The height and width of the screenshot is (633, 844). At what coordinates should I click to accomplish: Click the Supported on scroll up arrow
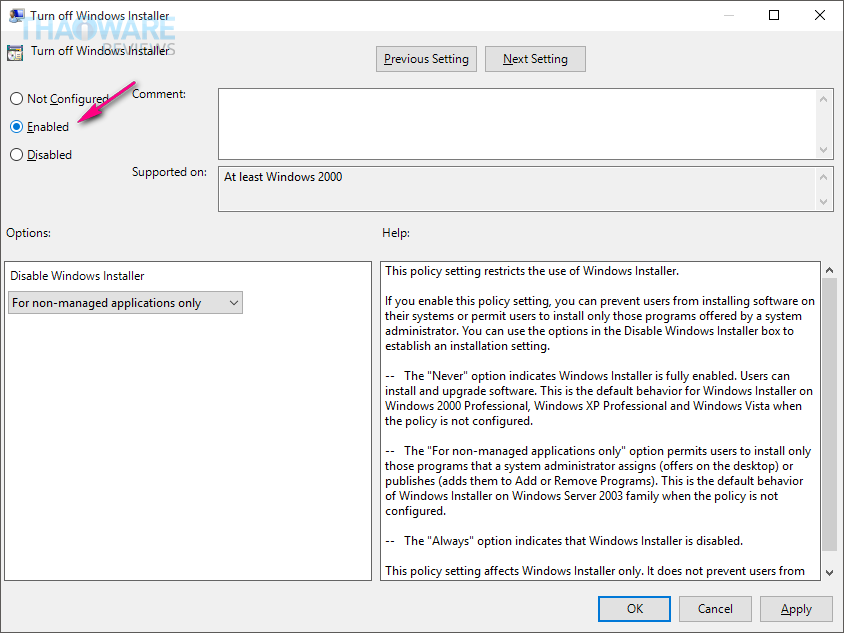point(823,177)
